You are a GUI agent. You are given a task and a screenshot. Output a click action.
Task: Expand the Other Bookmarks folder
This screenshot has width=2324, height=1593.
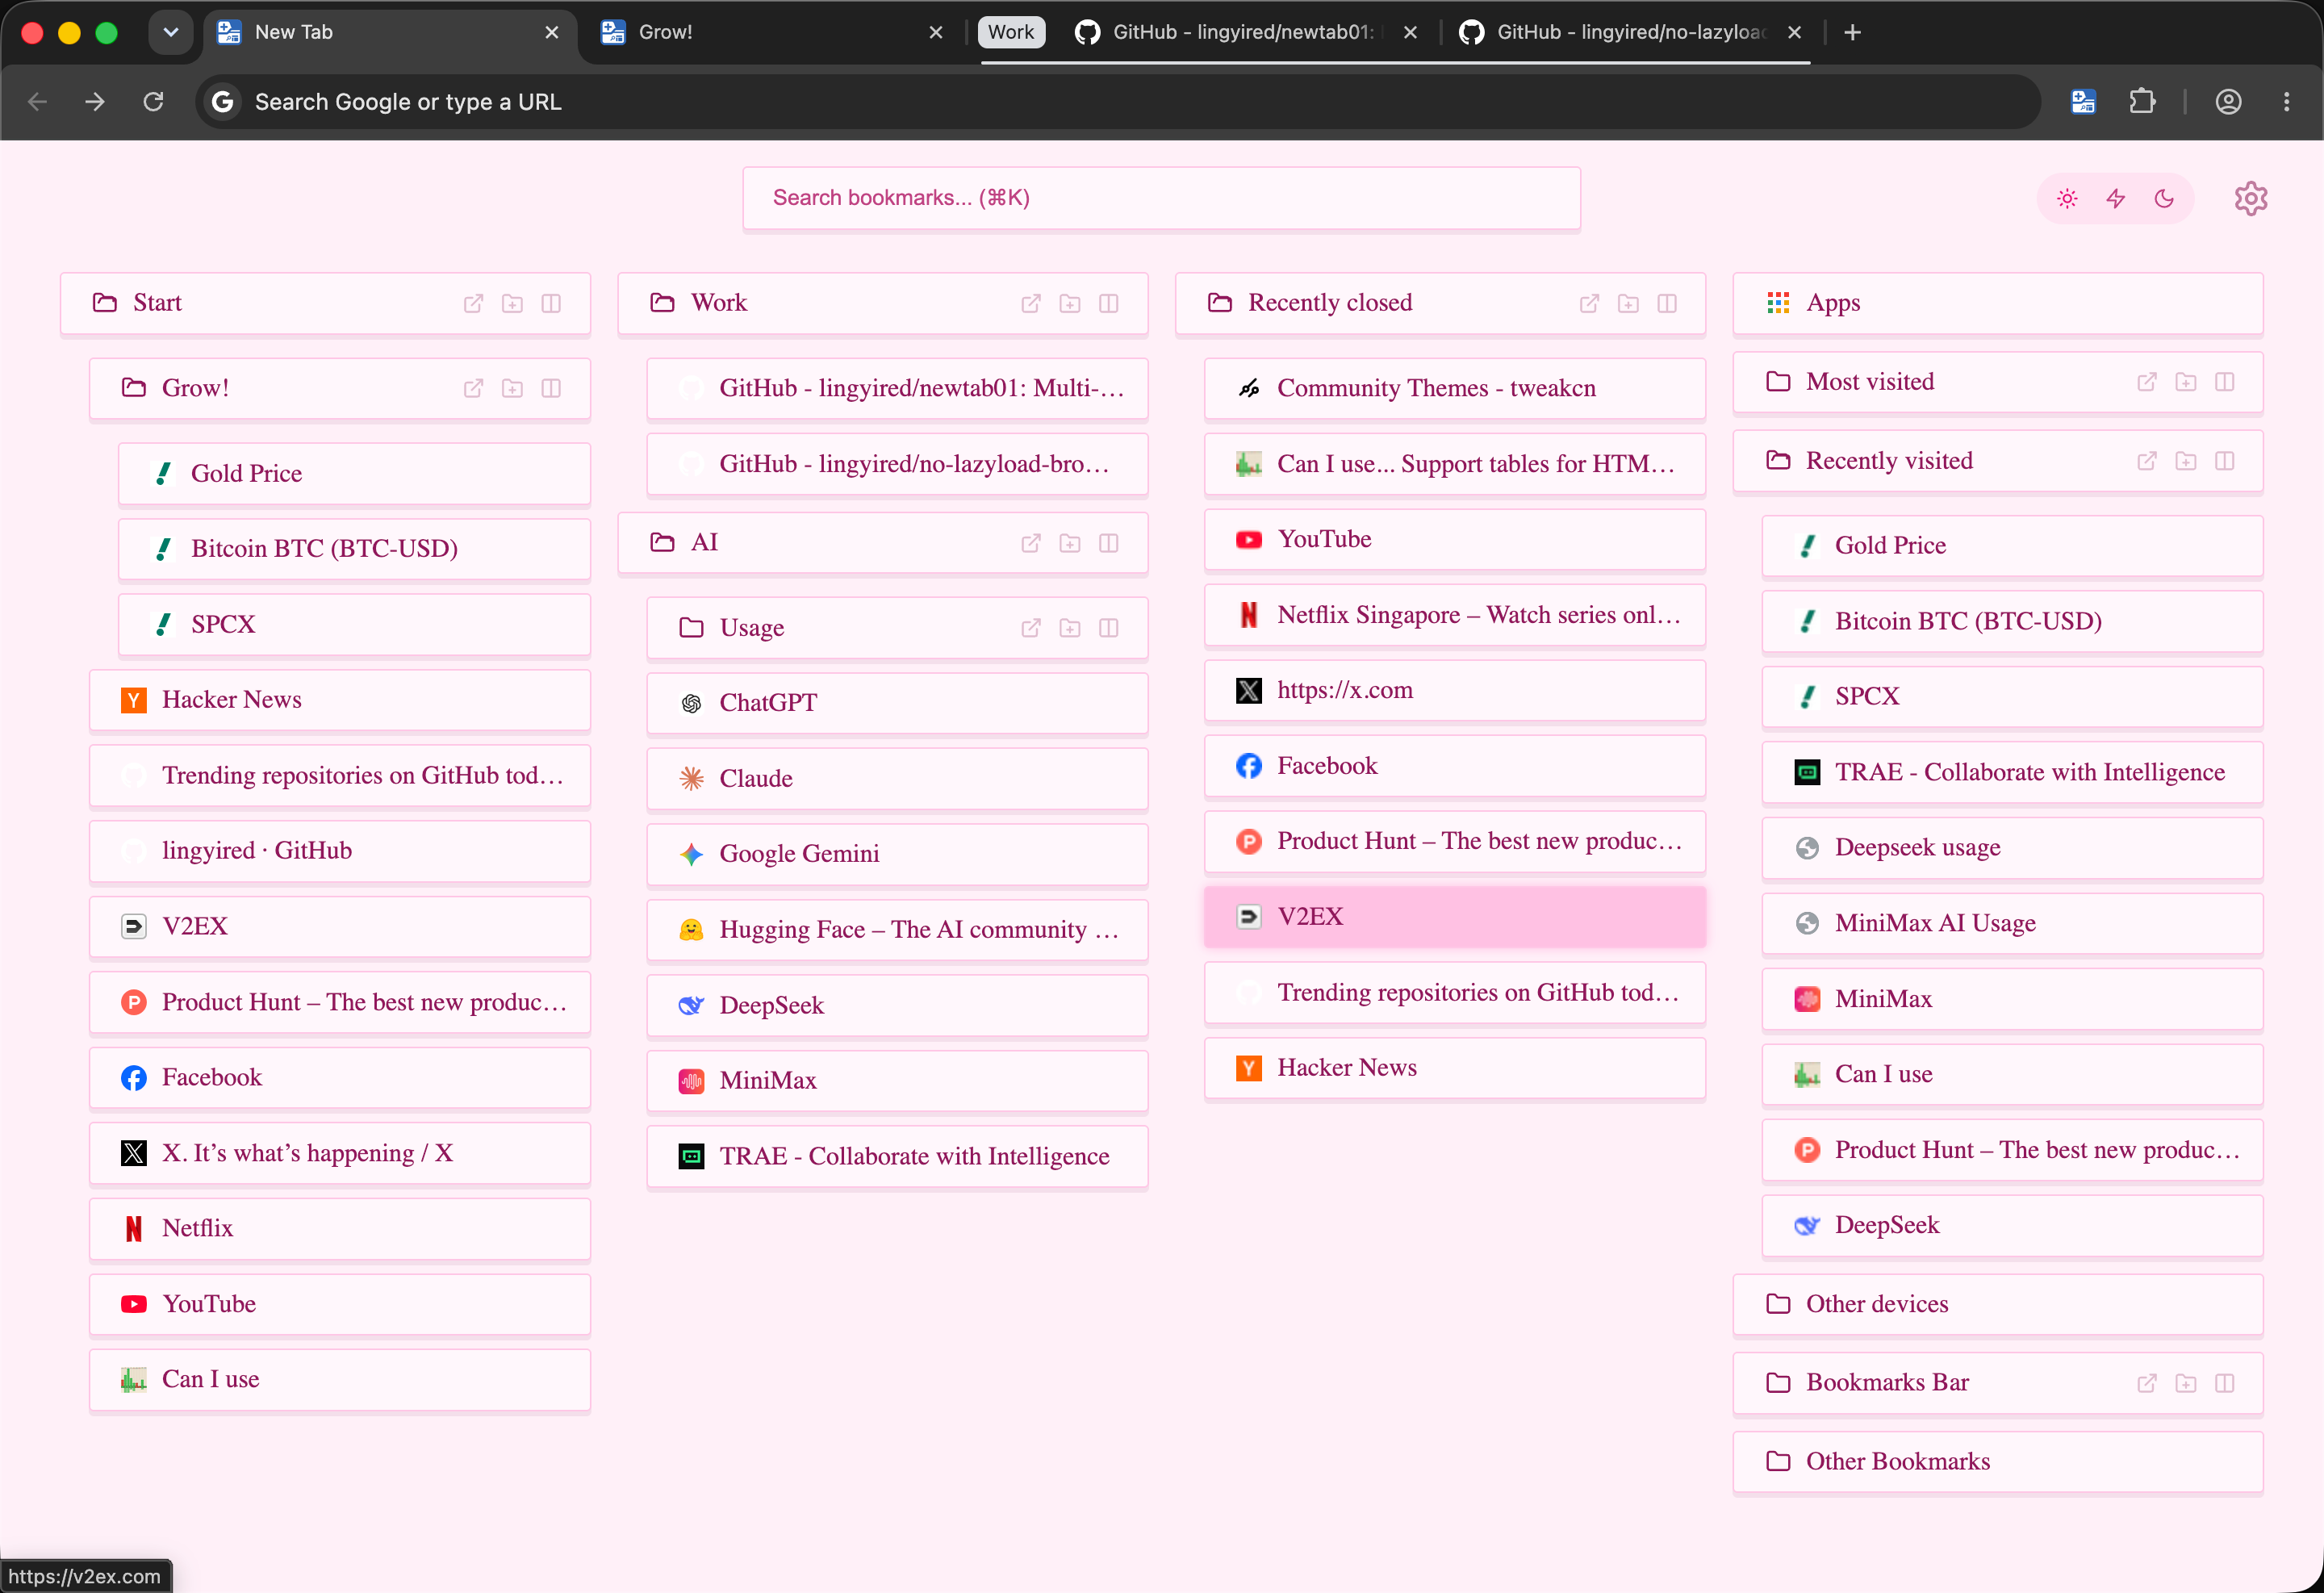pos(1998,1462)
